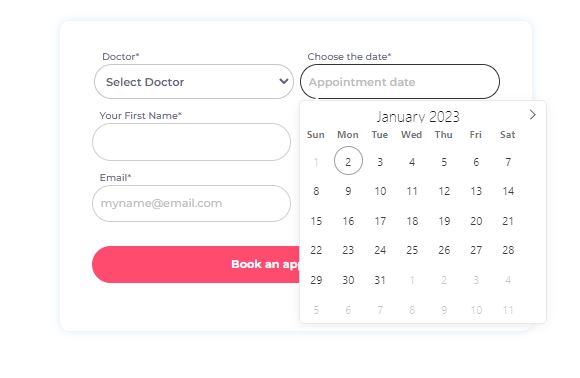This screenshot has height=378, width=580.
Task: Select January 2 in calendar
Action: pos(348,161)
